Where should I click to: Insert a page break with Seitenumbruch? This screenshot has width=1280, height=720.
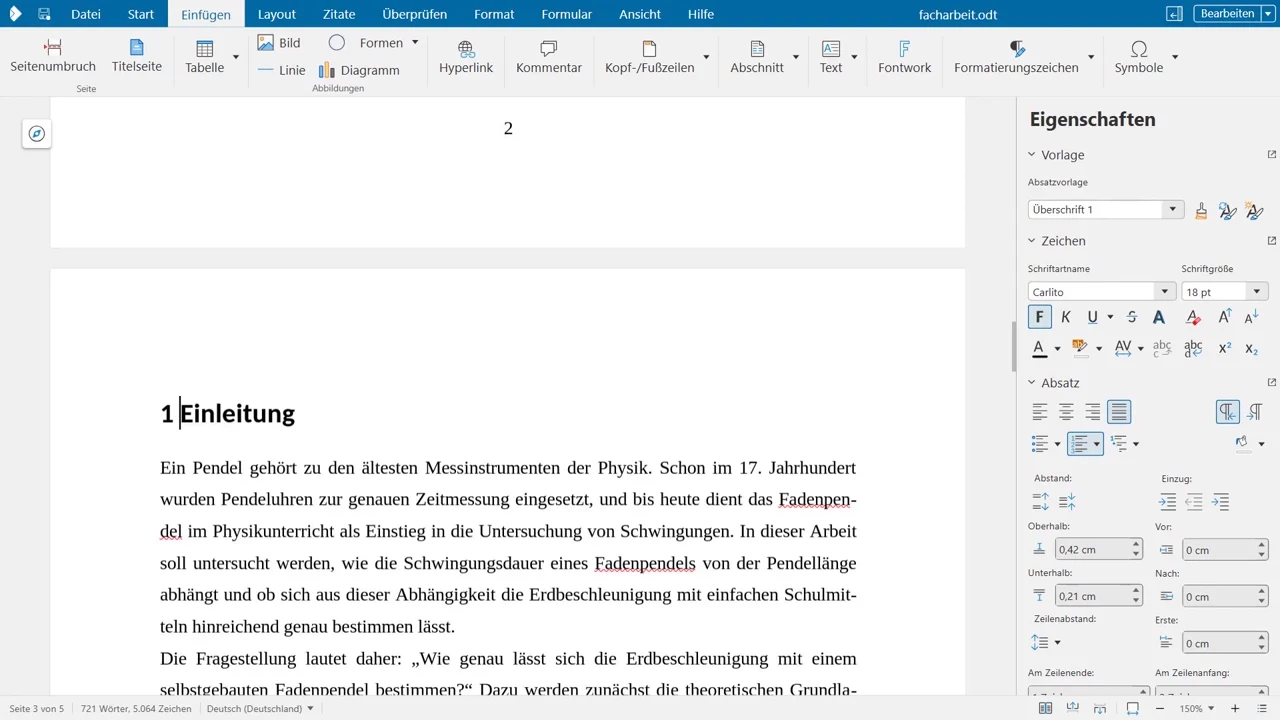coord(53,57)
